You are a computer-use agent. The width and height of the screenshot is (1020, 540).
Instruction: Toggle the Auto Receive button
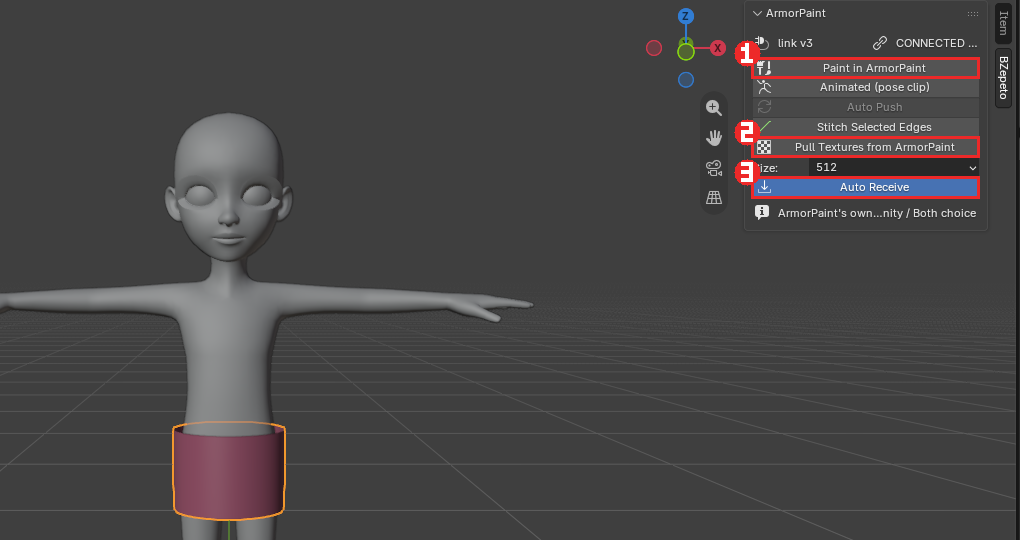point(866,187)
